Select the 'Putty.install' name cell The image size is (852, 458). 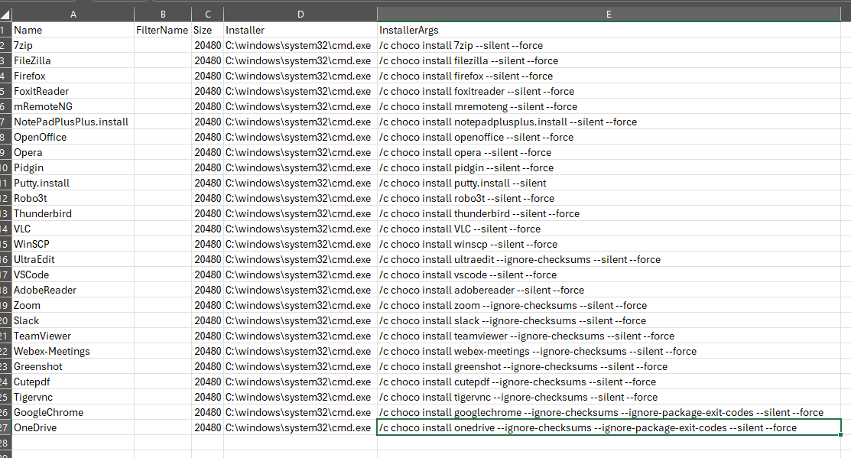[x=73, y=183]
